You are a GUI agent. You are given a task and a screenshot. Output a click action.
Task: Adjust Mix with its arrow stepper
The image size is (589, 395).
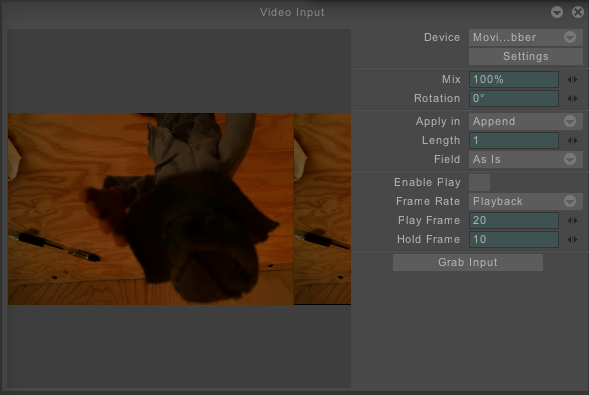pyautogui.click(x=572, y=79)
